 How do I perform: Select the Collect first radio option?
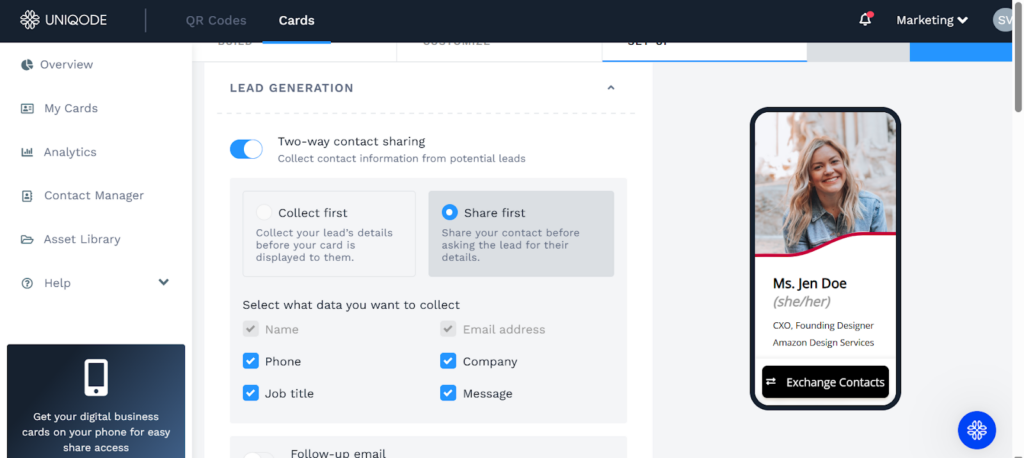click(264, 212)
